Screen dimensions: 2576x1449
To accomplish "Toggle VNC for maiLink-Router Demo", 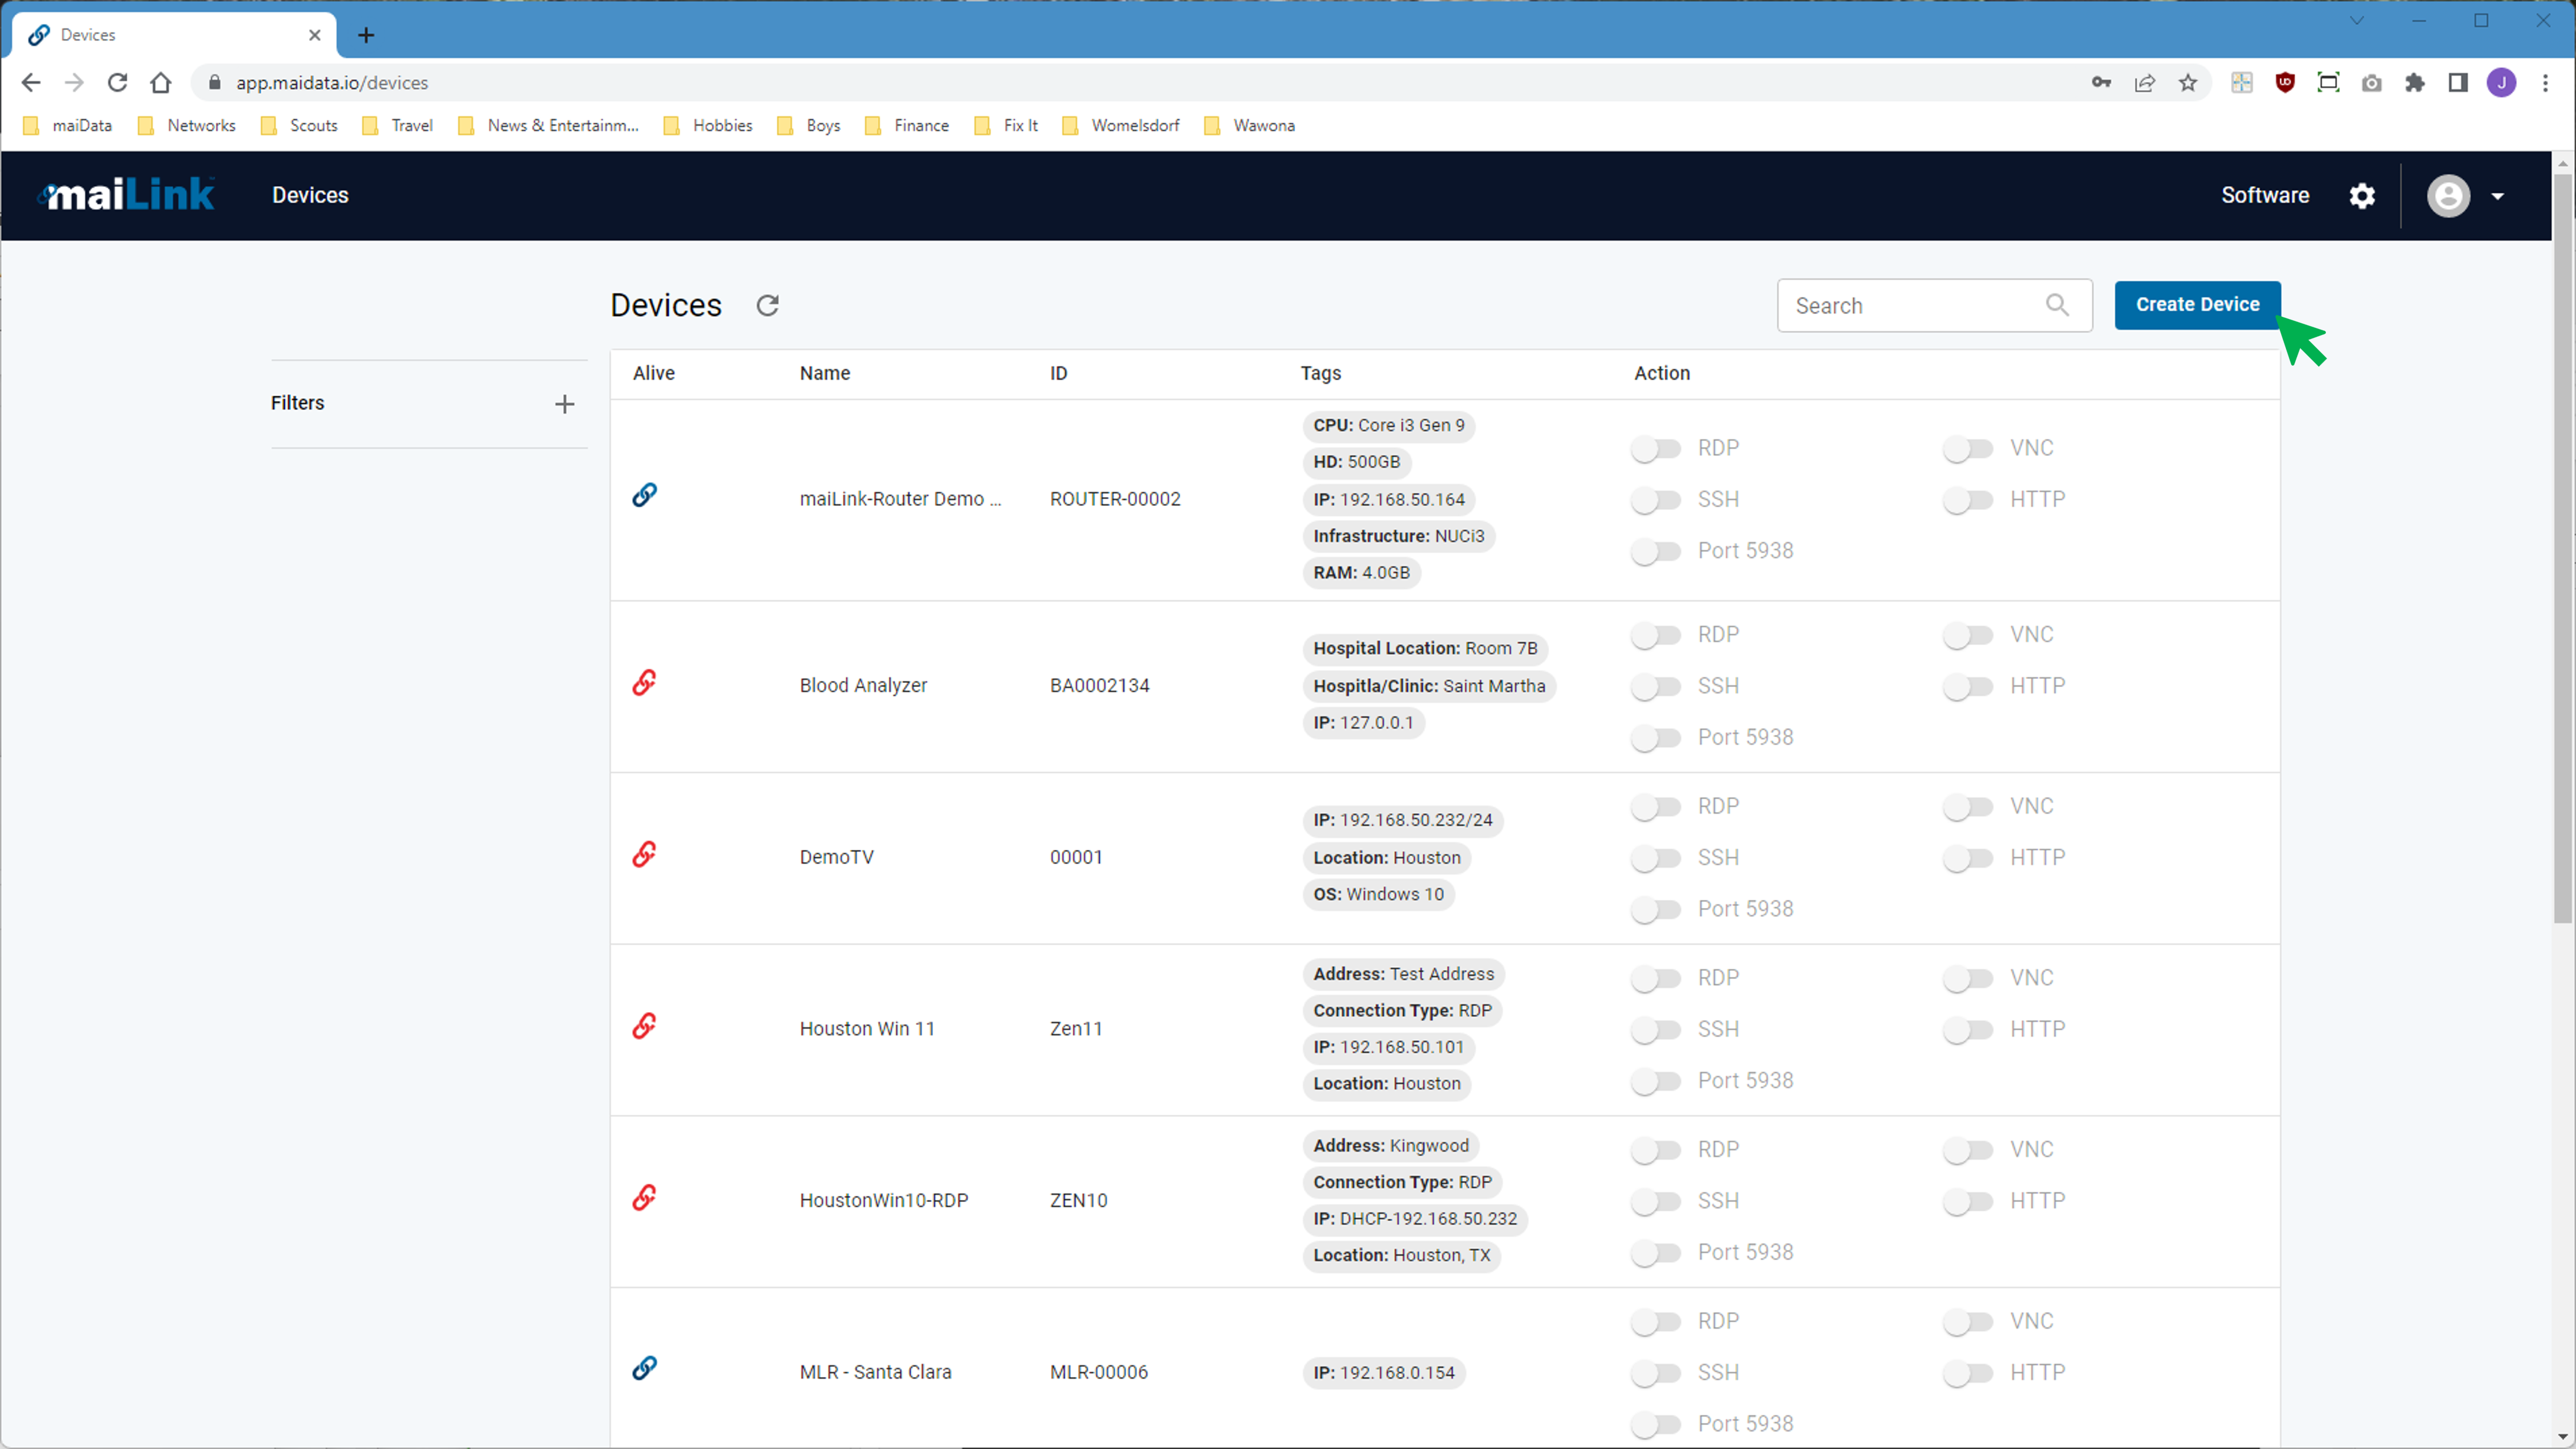I will pyautogui.click(x=1969, y=449).
